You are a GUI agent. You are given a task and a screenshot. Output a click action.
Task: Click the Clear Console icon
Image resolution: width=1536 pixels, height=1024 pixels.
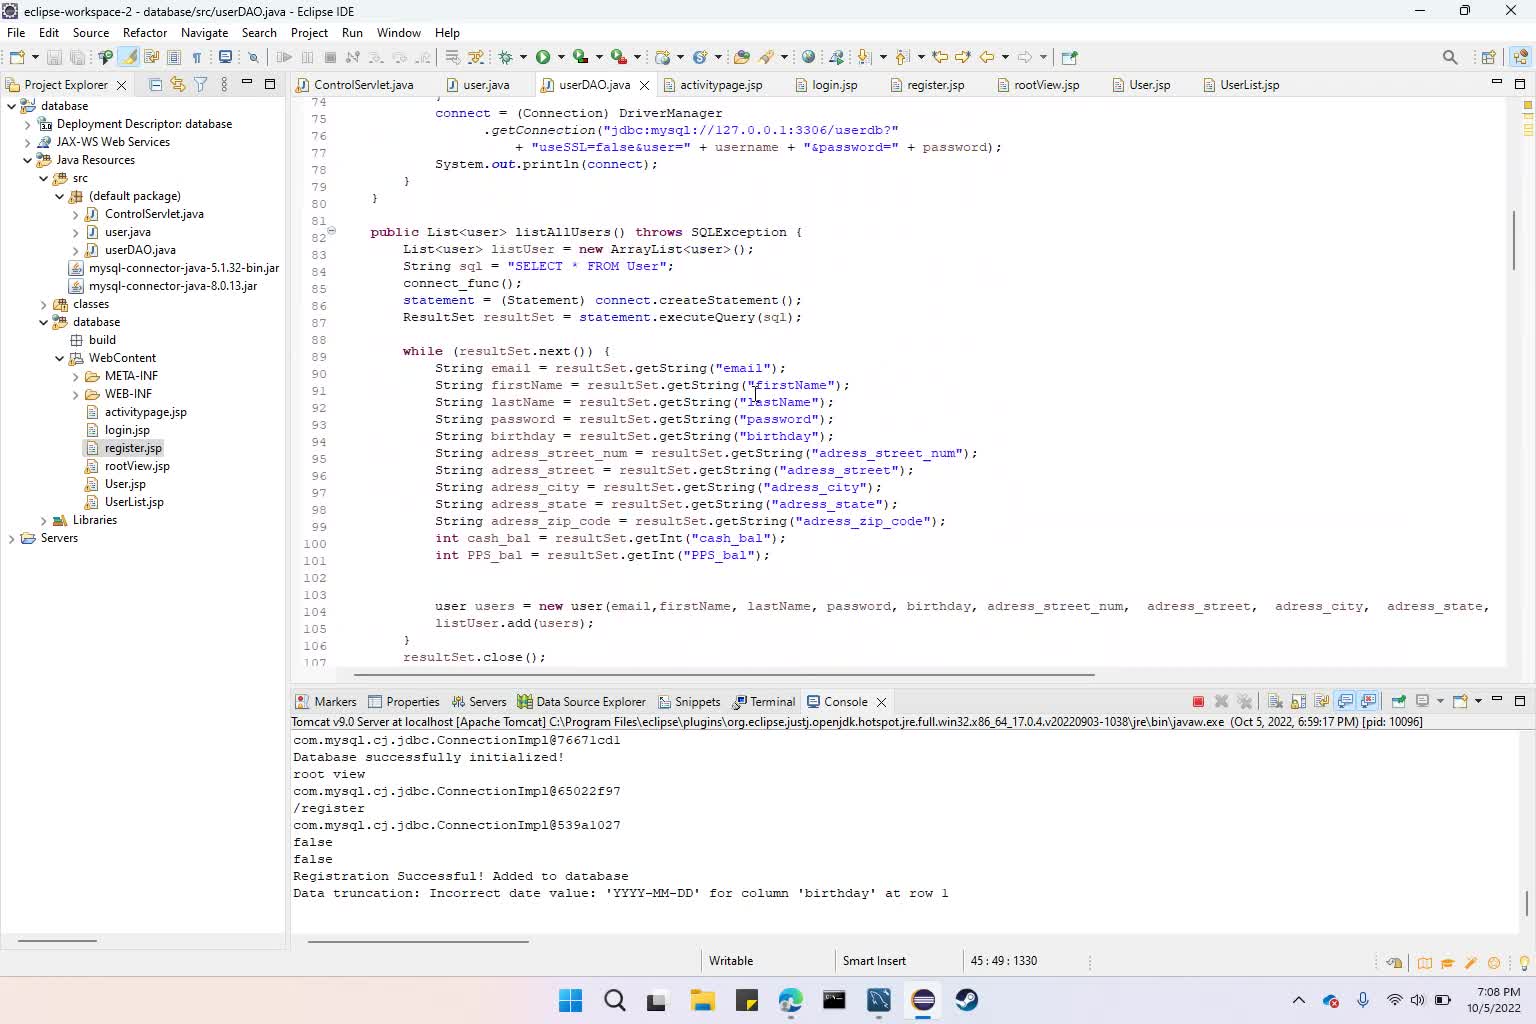[1275, 701]
